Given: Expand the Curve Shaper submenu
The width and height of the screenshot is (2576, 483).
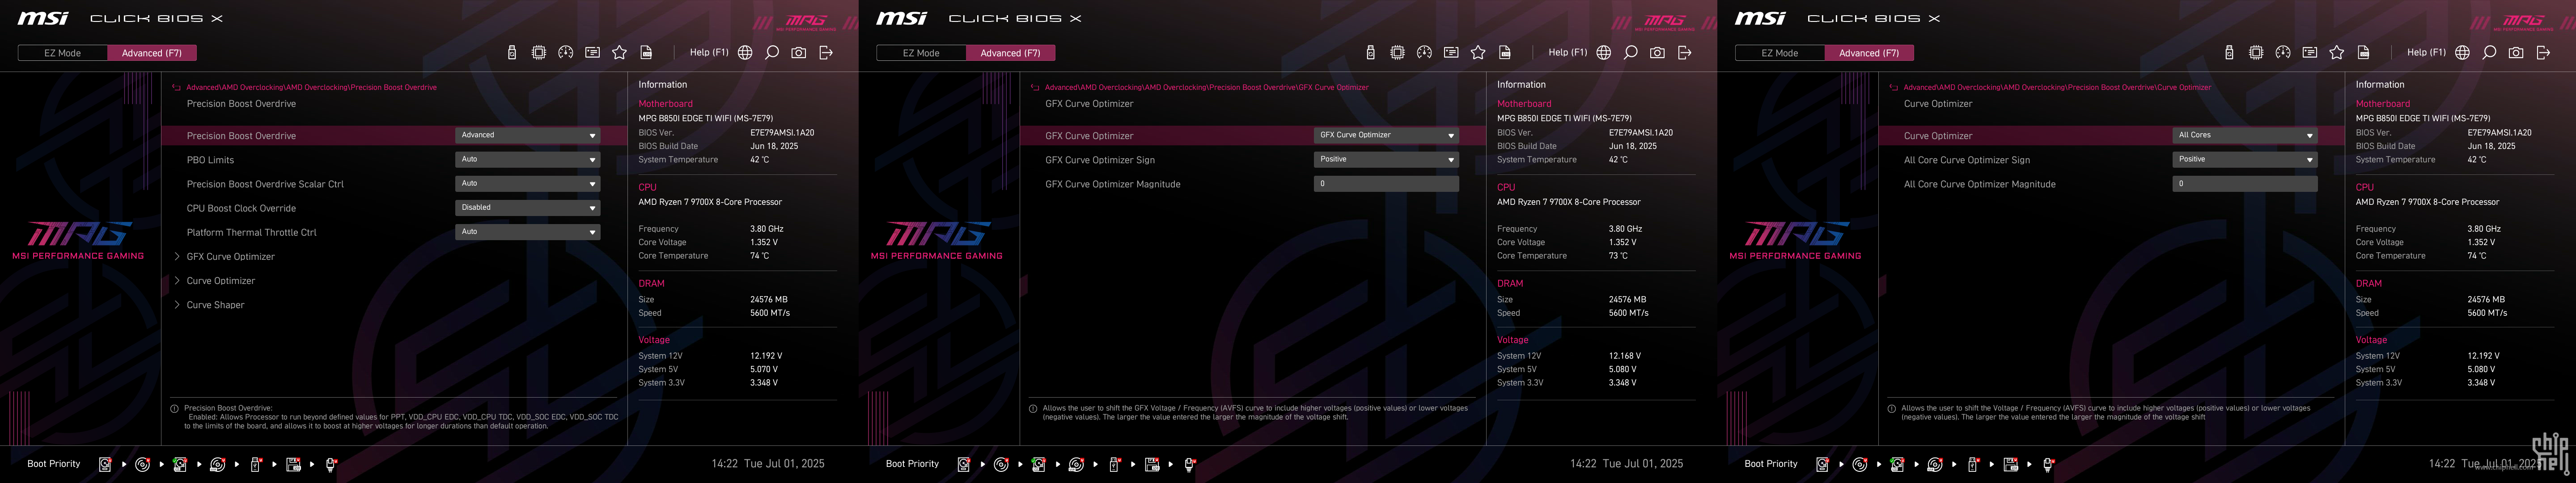Looking at the screenshot, I should pos(215,305).
